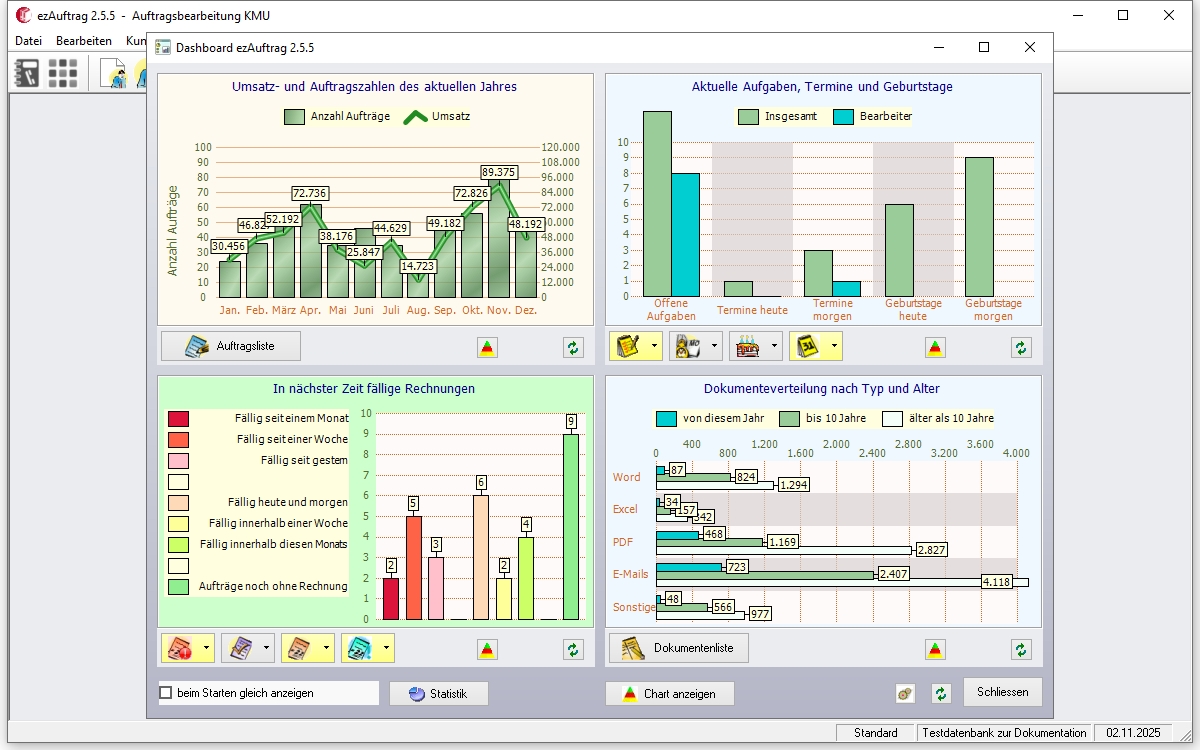Refresh the Aufgaben, Termine und Geburtstage panel
This screenshot has width=1200, height=750.
1020,347
